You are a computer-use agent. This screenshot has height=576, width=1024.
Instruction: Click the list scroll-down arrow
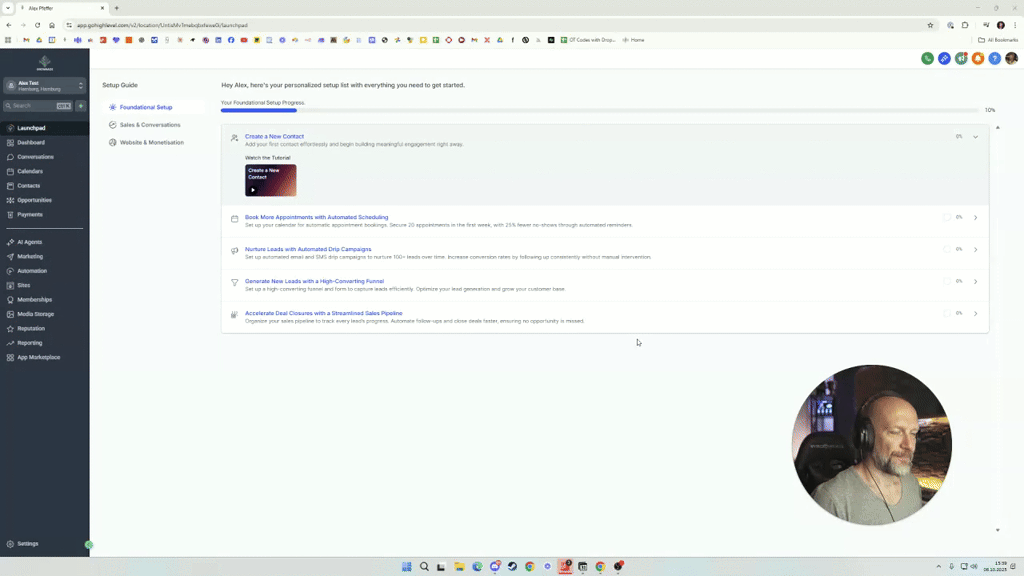pos(997,530)
